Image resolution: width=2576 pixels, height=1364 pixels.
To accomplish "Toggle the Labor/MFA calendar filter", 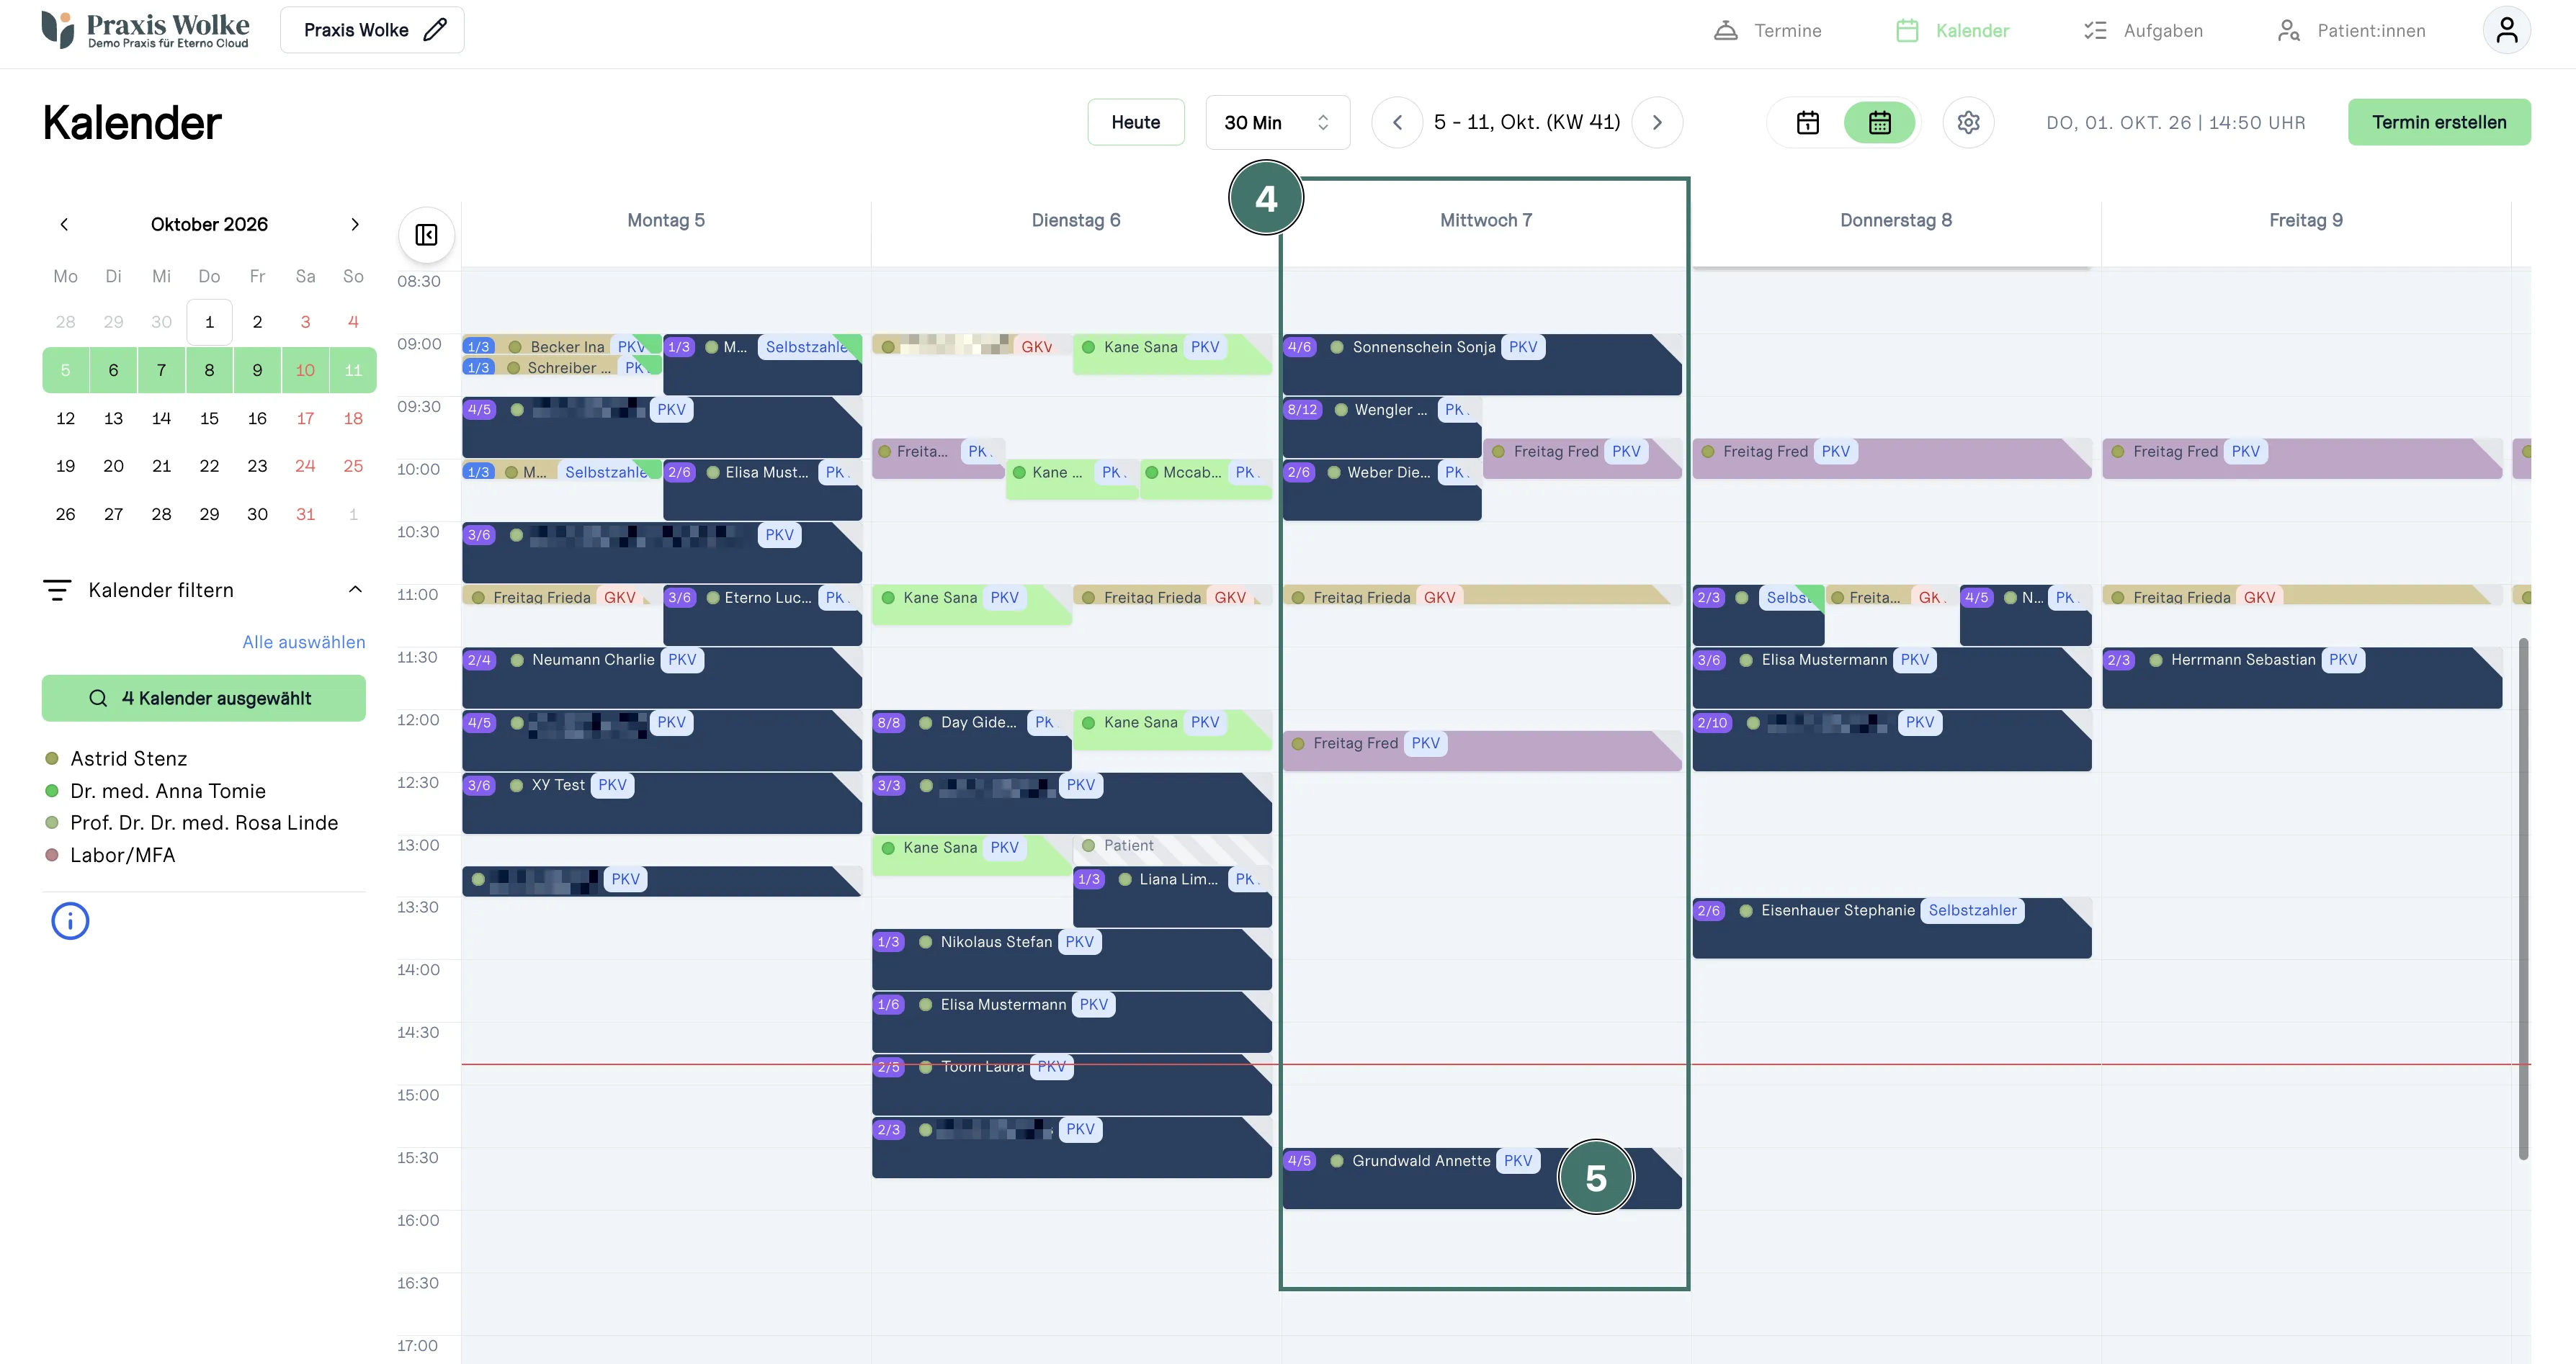I will pos(110,855).
